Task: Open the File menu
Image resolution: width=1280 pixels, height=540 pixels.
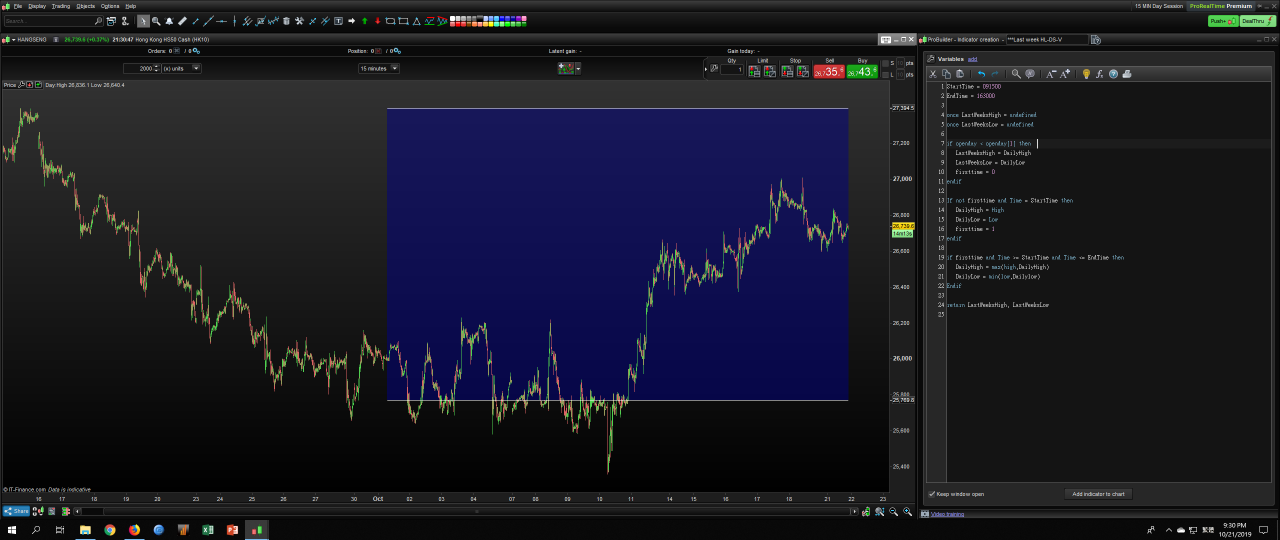Action: tap(18, 6)
